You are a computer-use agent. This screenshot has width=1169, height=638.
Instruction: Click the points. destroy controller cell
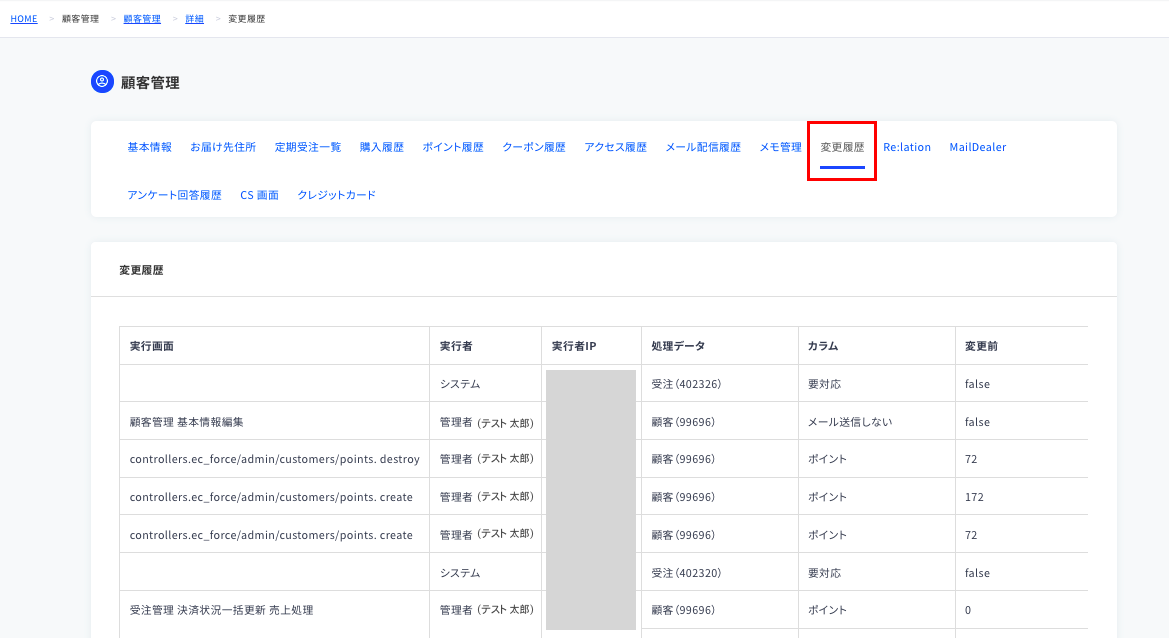(274, 459)
